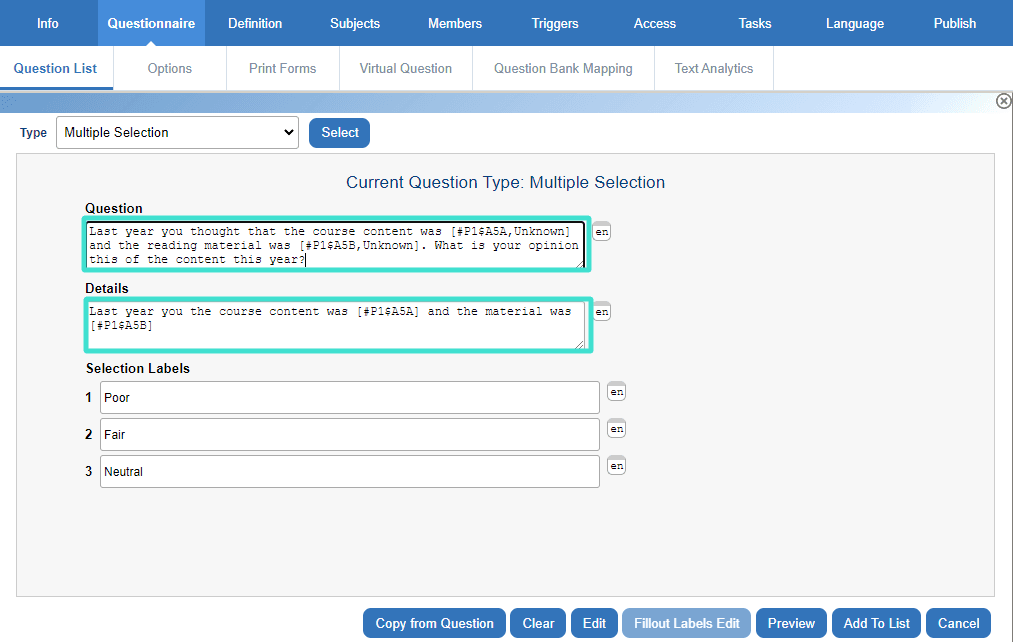Click the Copy from Question button
The image size is (1013, 642).
click(434, 623)
